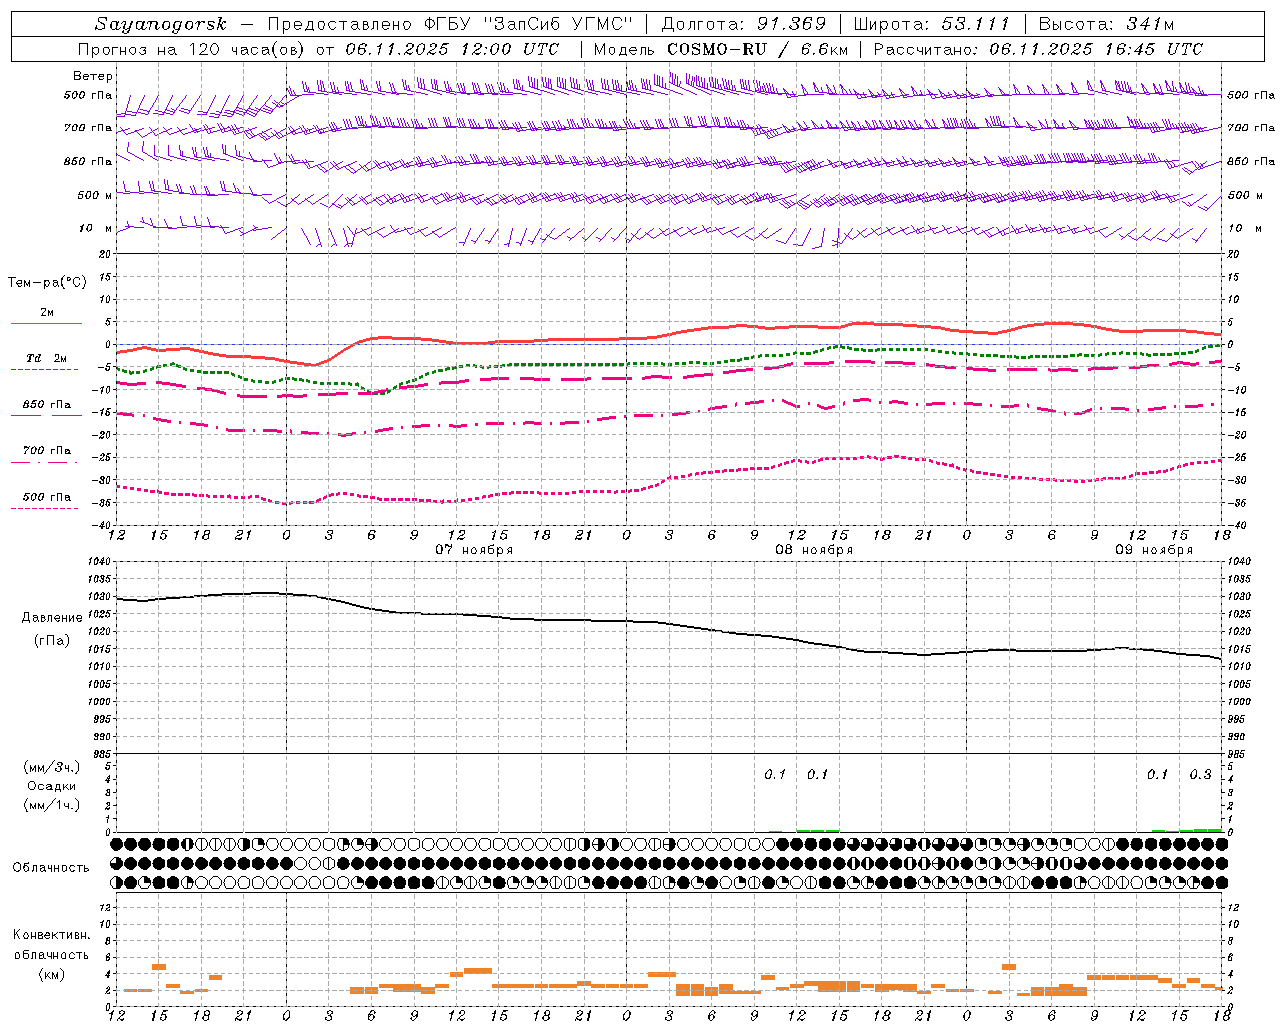Click the 'Ветер' wind panel label
This screenshot has width=1280, height=1024.
click(x=93, y=76)
